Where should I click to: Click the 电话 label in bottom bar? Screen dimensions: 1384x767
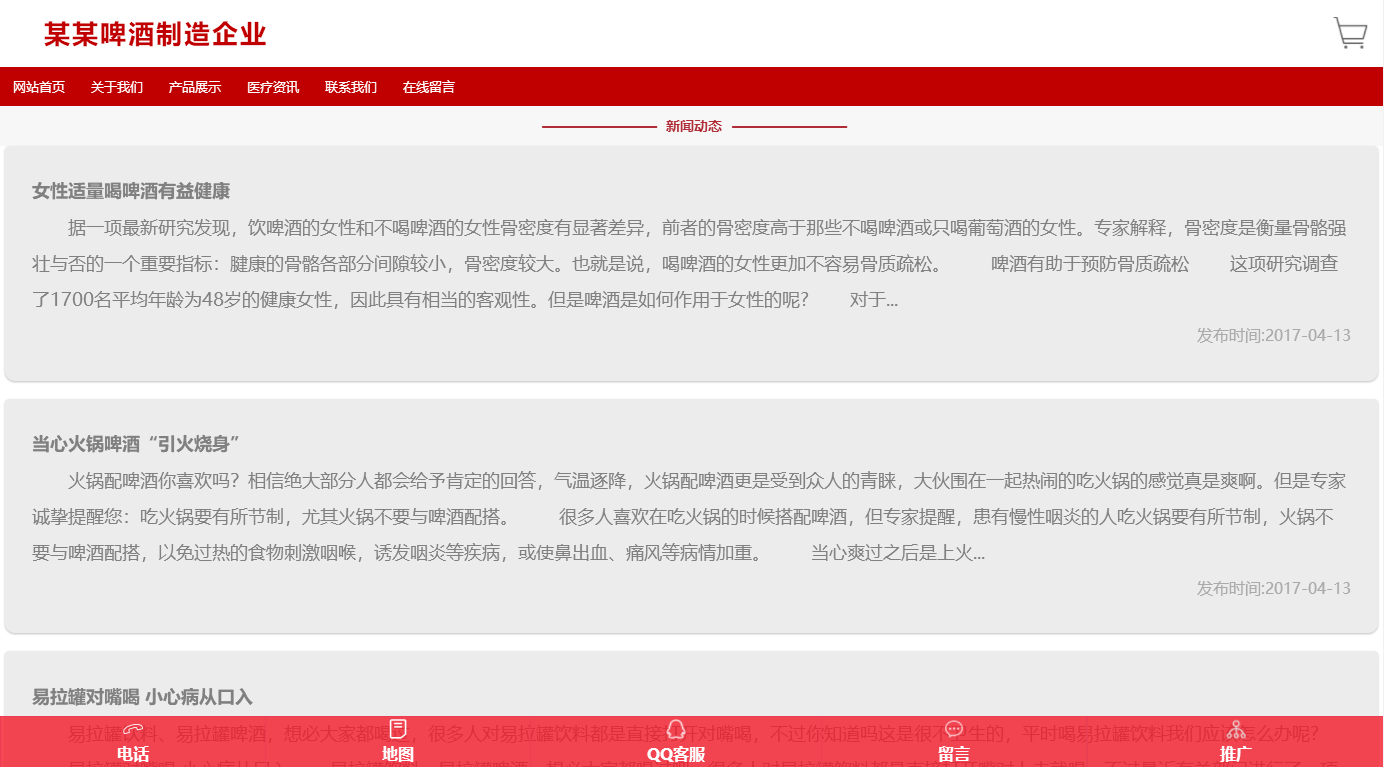(133, 754)
